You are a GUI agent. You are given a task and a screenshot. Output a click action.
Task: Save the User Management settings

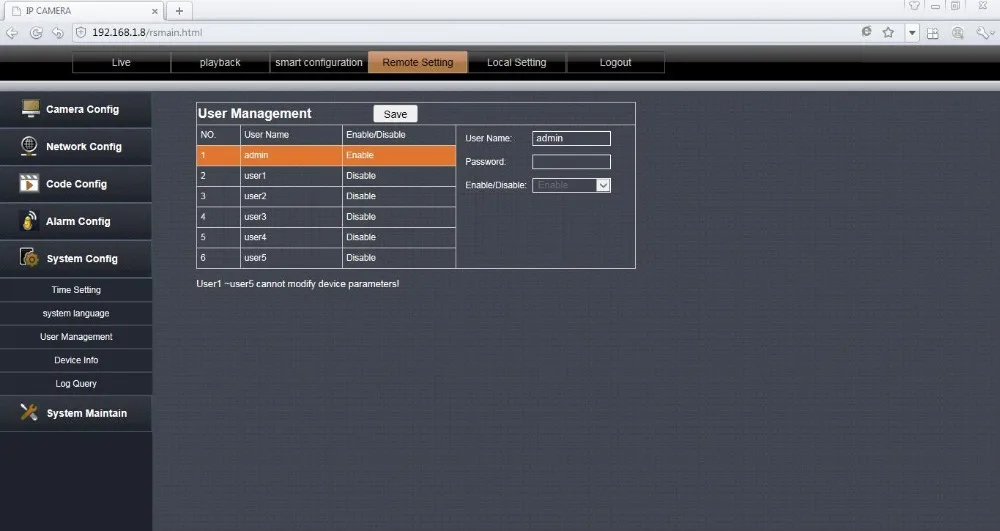(395, 114)
